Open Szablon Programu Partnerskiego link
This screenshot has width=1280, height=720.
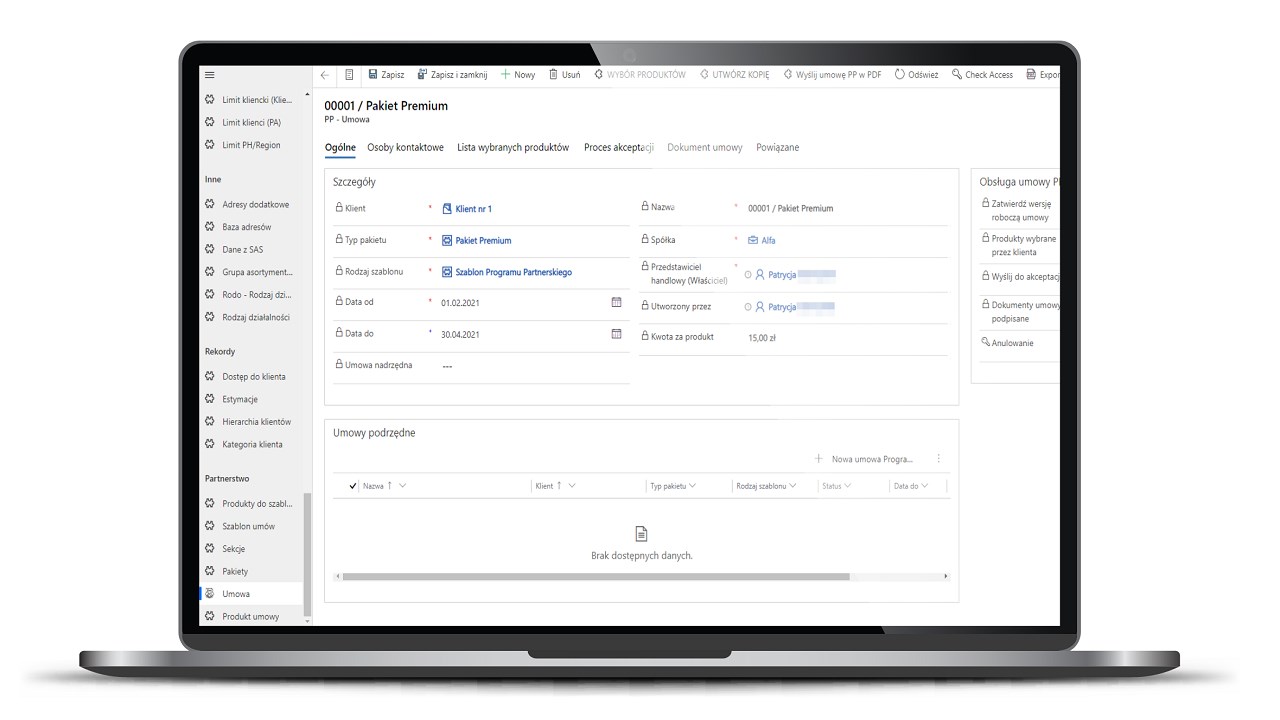coord(513,272)
